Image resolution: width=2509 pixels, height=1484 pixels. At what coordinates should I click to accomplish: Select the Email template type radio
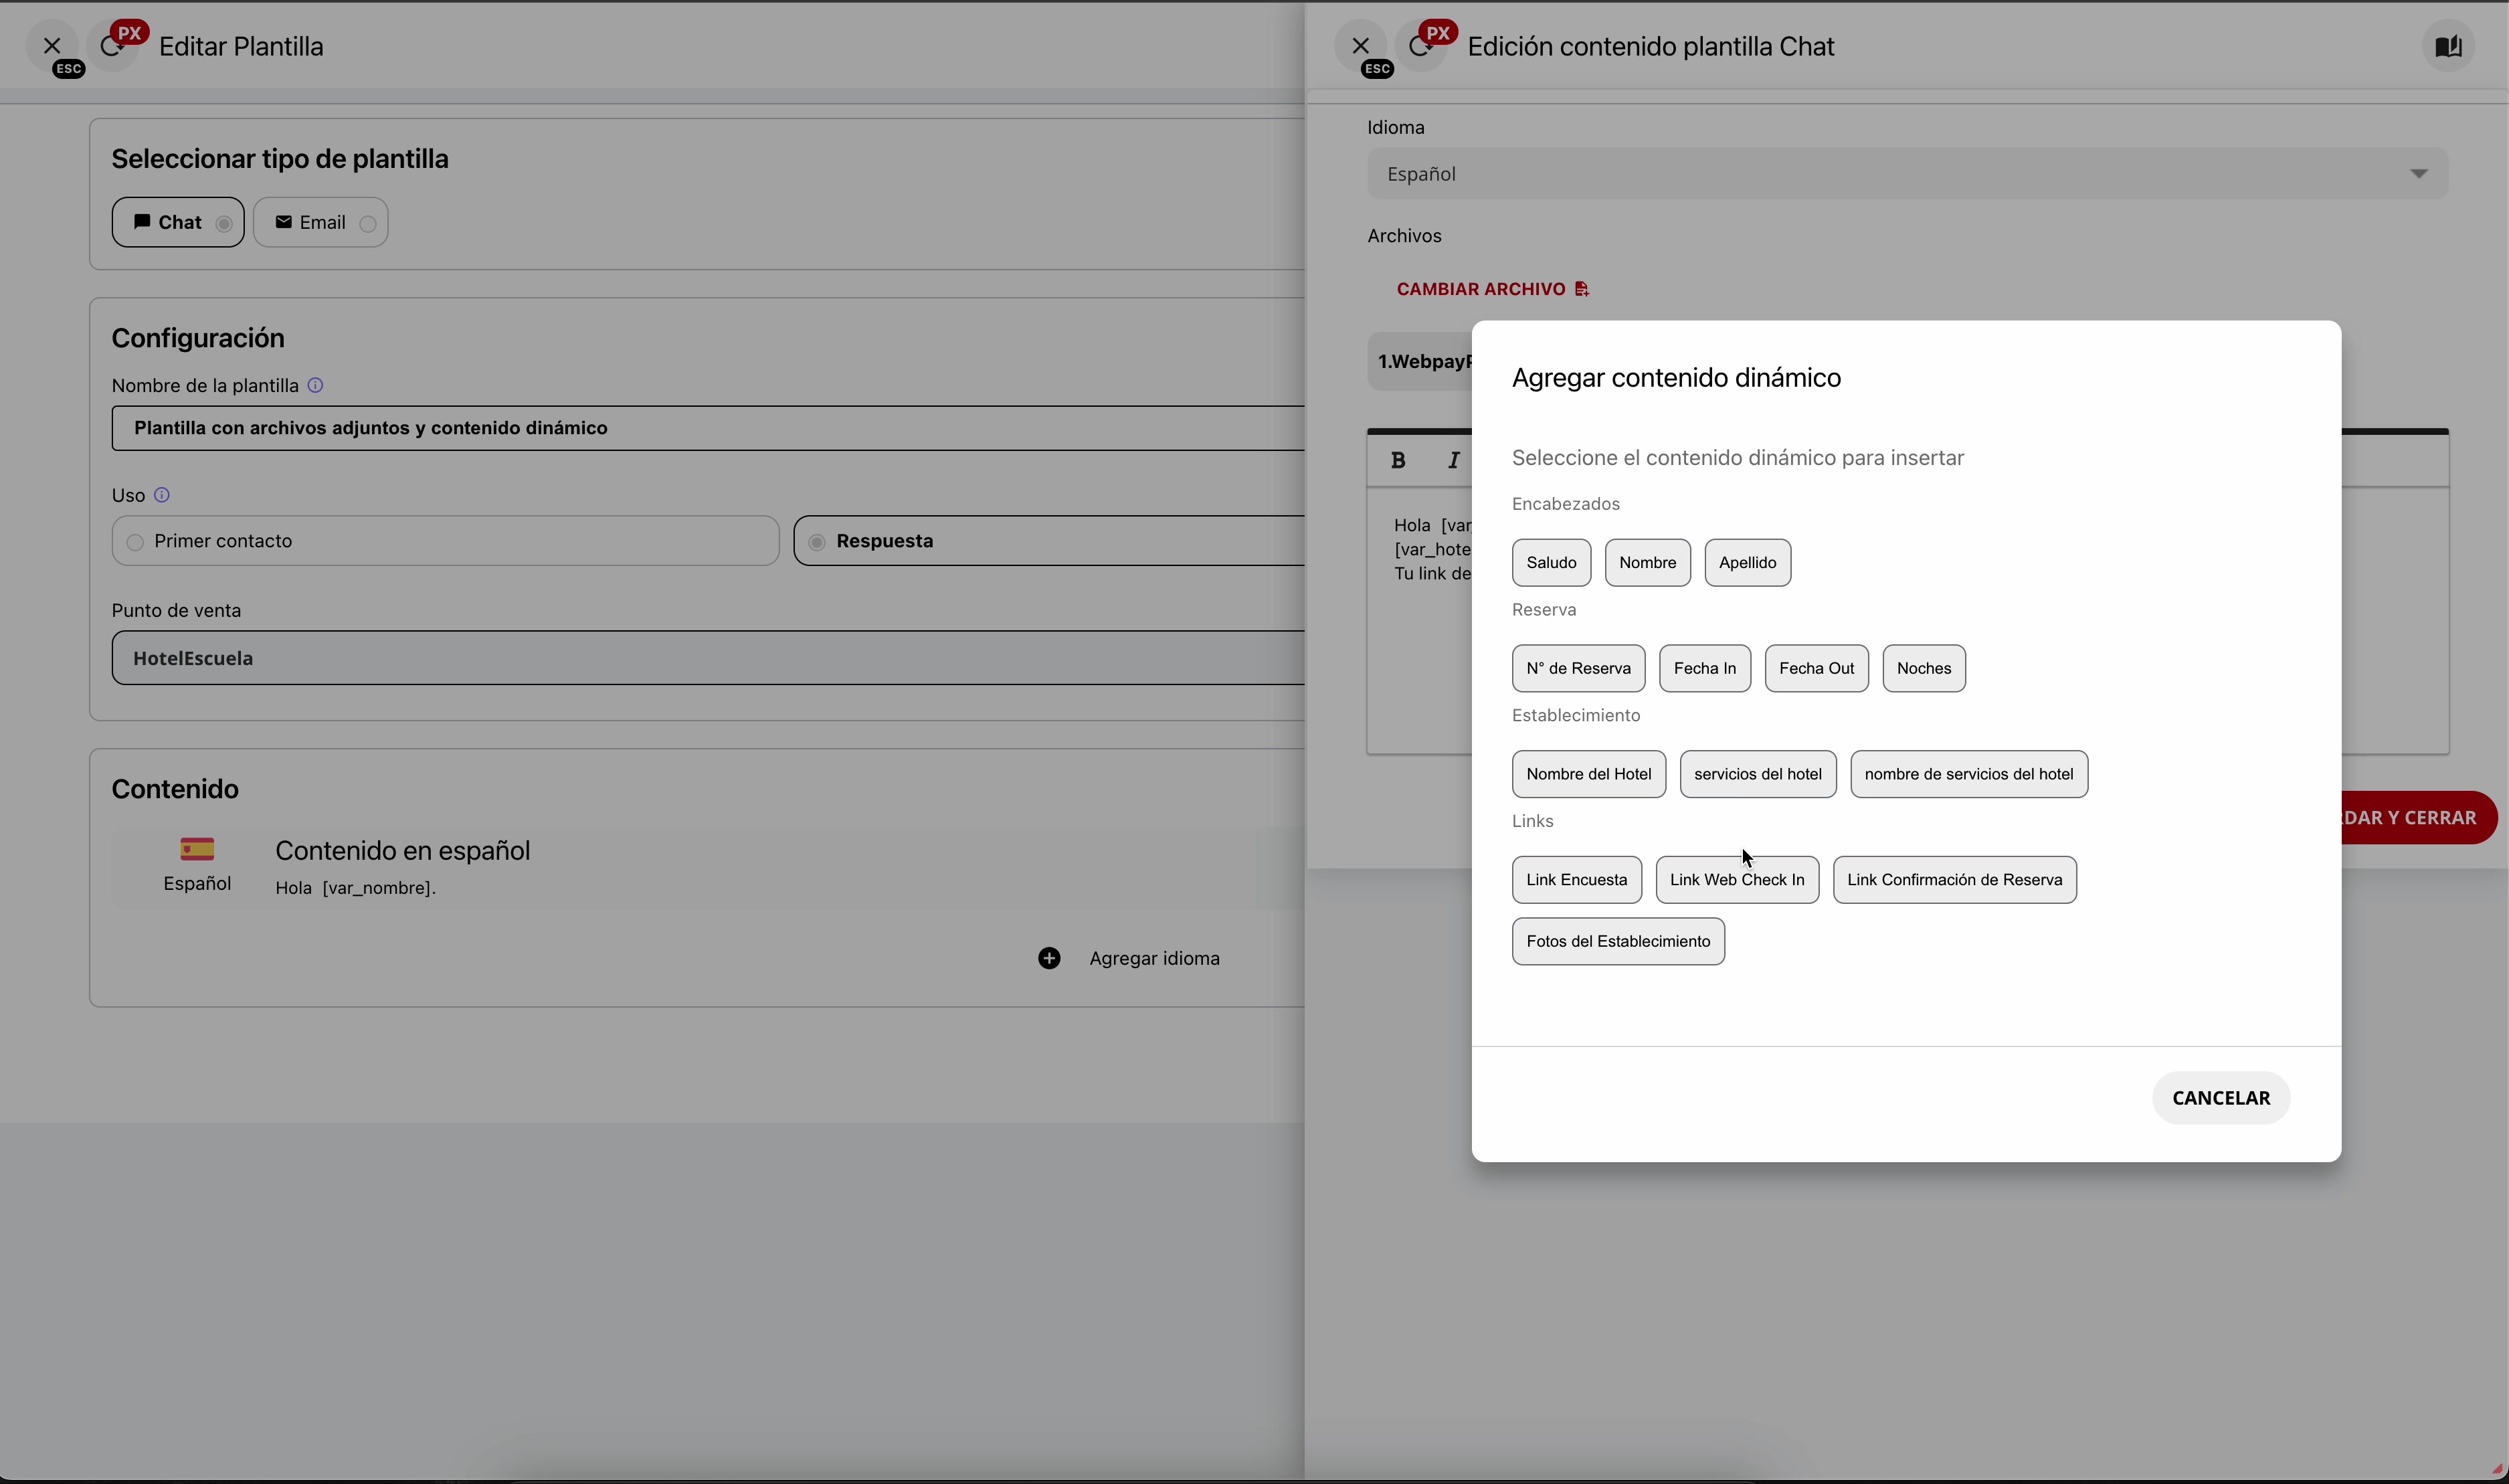(x=368, y=223)
